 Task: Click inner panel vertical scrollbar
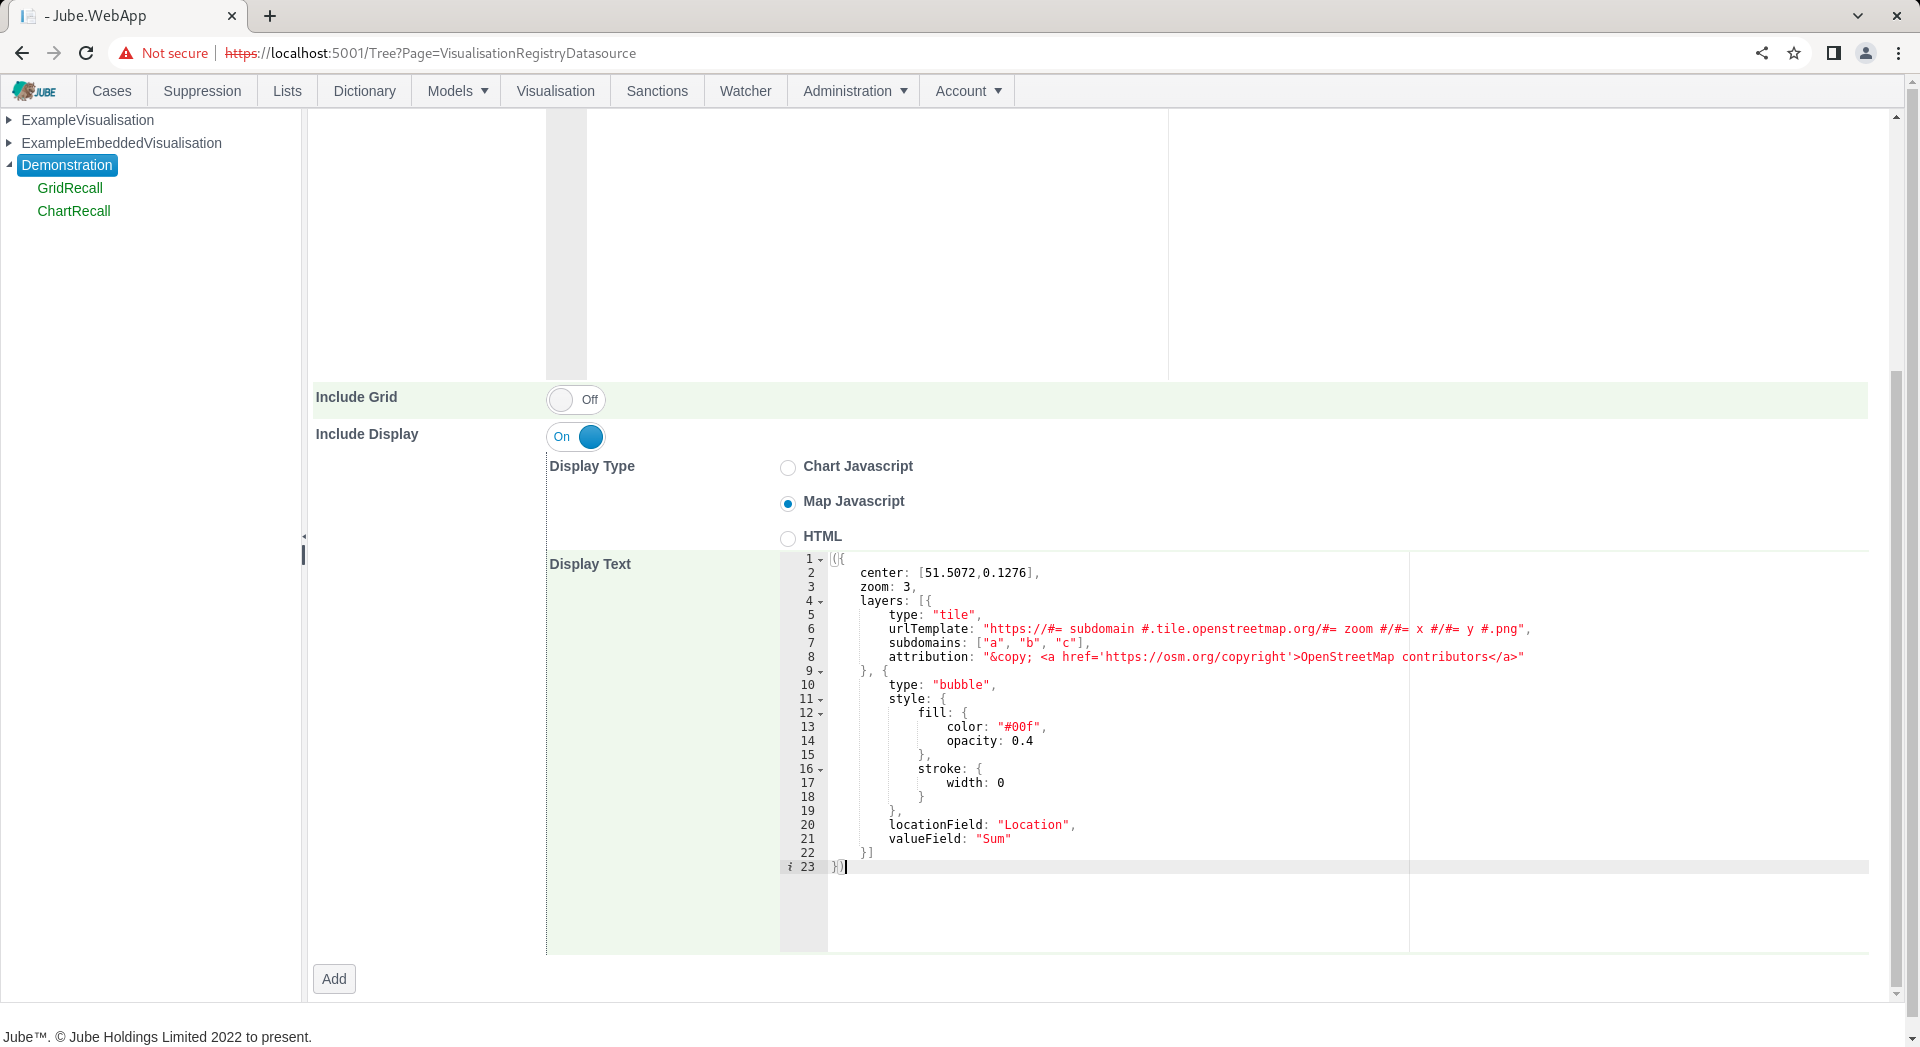(1896, 680)
